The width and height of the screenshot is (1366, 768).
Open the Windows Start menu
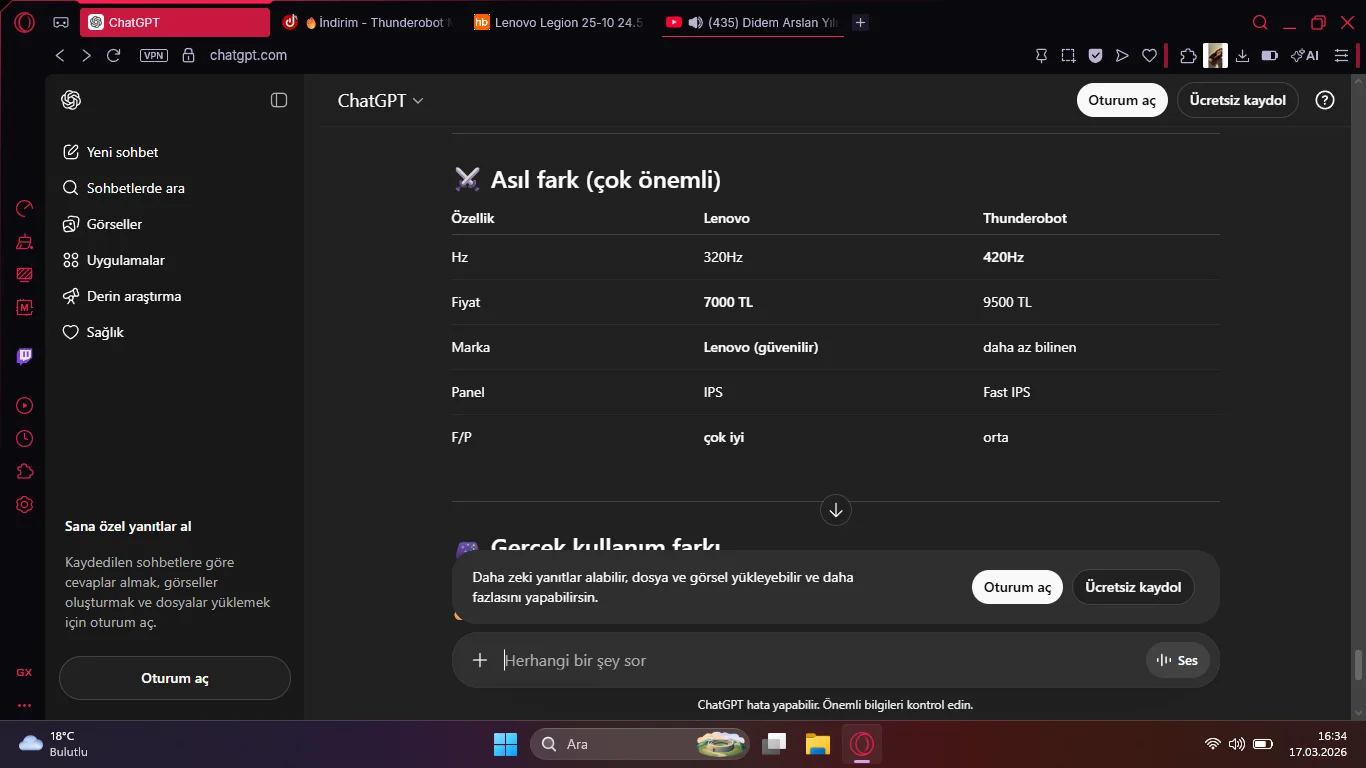coord(505,744)
